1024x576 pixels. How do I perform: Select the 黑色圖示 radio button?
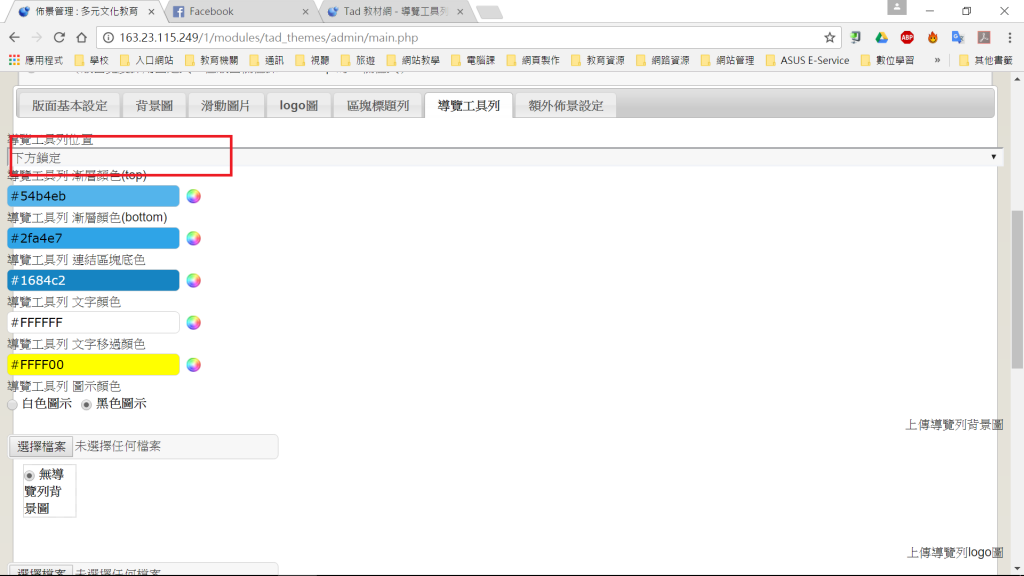tap(87, 404)
